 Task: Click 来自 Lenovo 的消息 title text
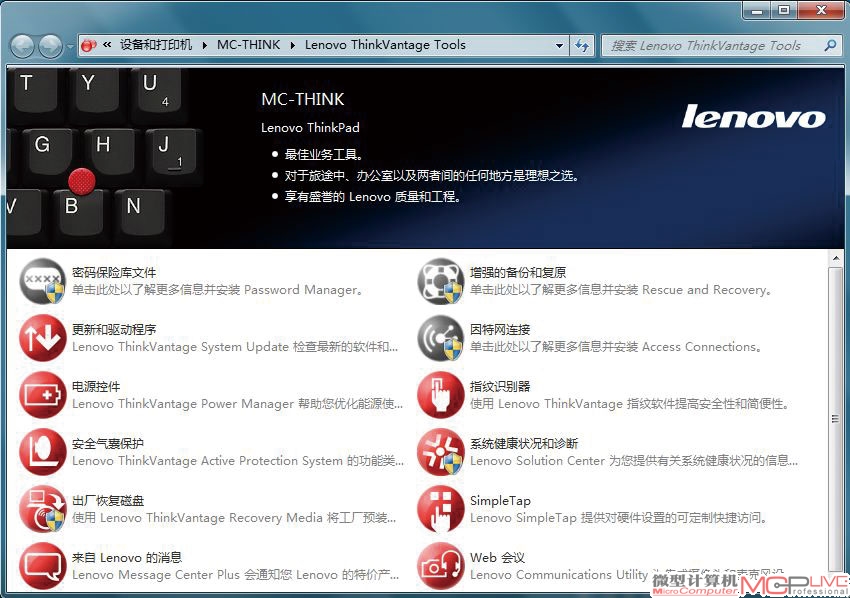tap(127, 557)
